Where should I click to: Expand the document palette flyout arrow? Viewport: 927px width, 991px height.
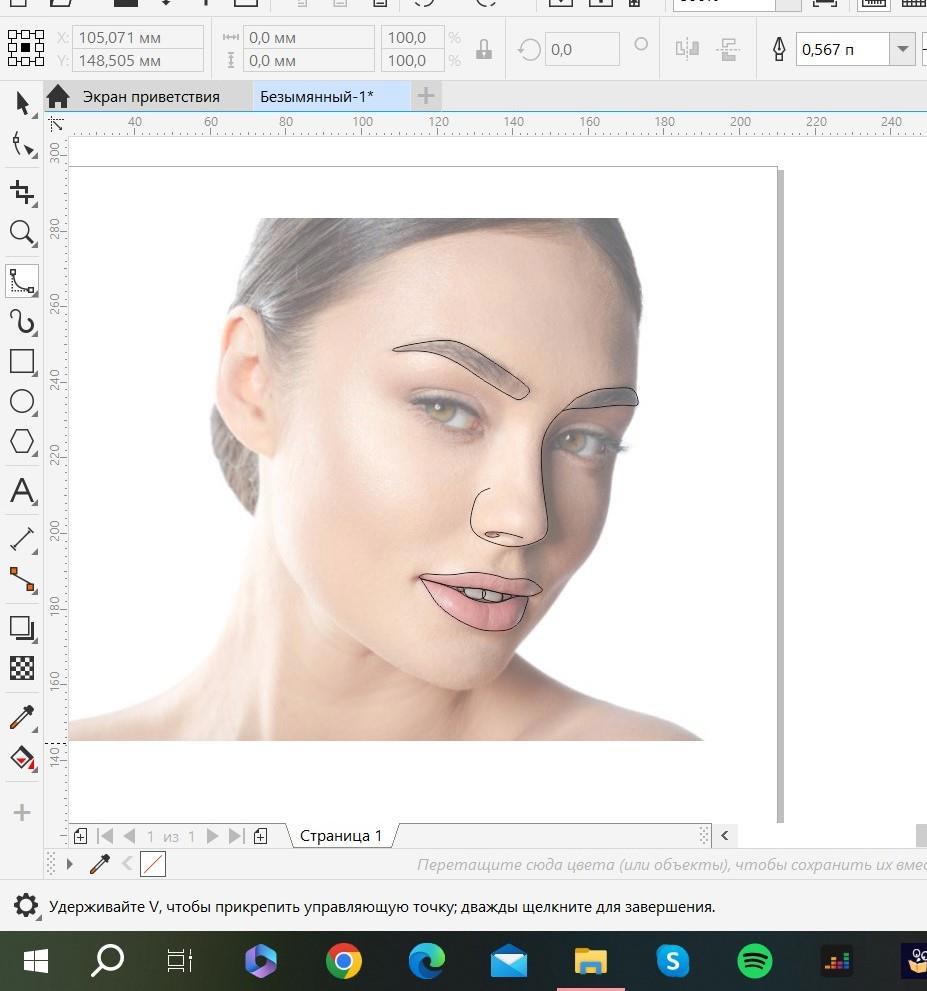point(69,863)
